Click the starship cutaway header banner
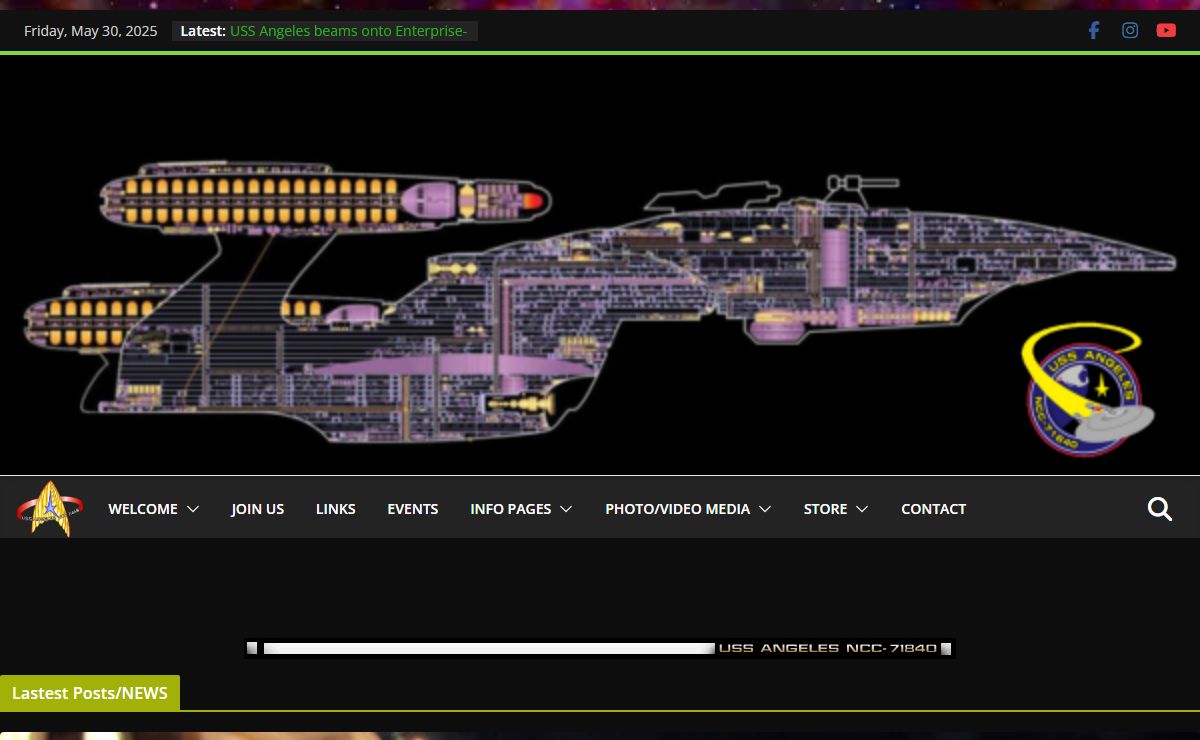 tap(600, 265)
